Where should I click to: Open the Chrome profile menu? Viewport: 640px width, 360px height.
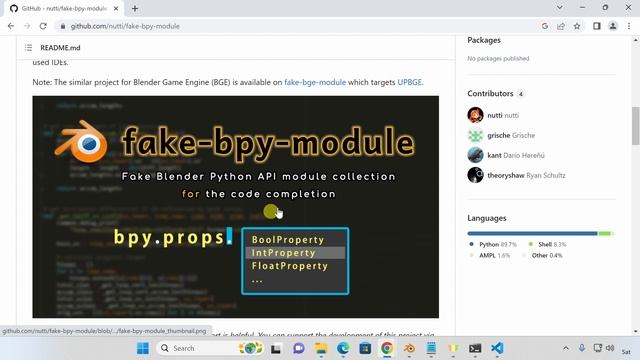coord(613,26)
